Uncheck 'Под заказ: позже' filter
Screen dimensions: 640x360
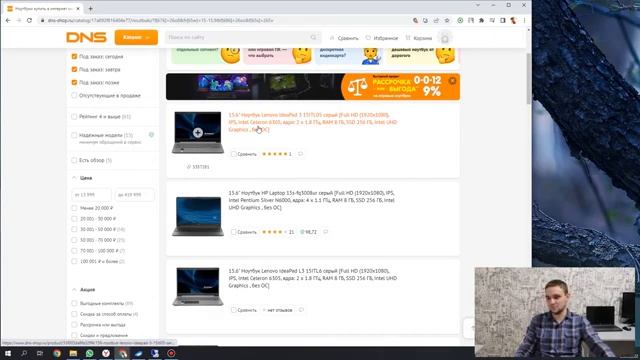pyautogui.click(x=74, y=82)
